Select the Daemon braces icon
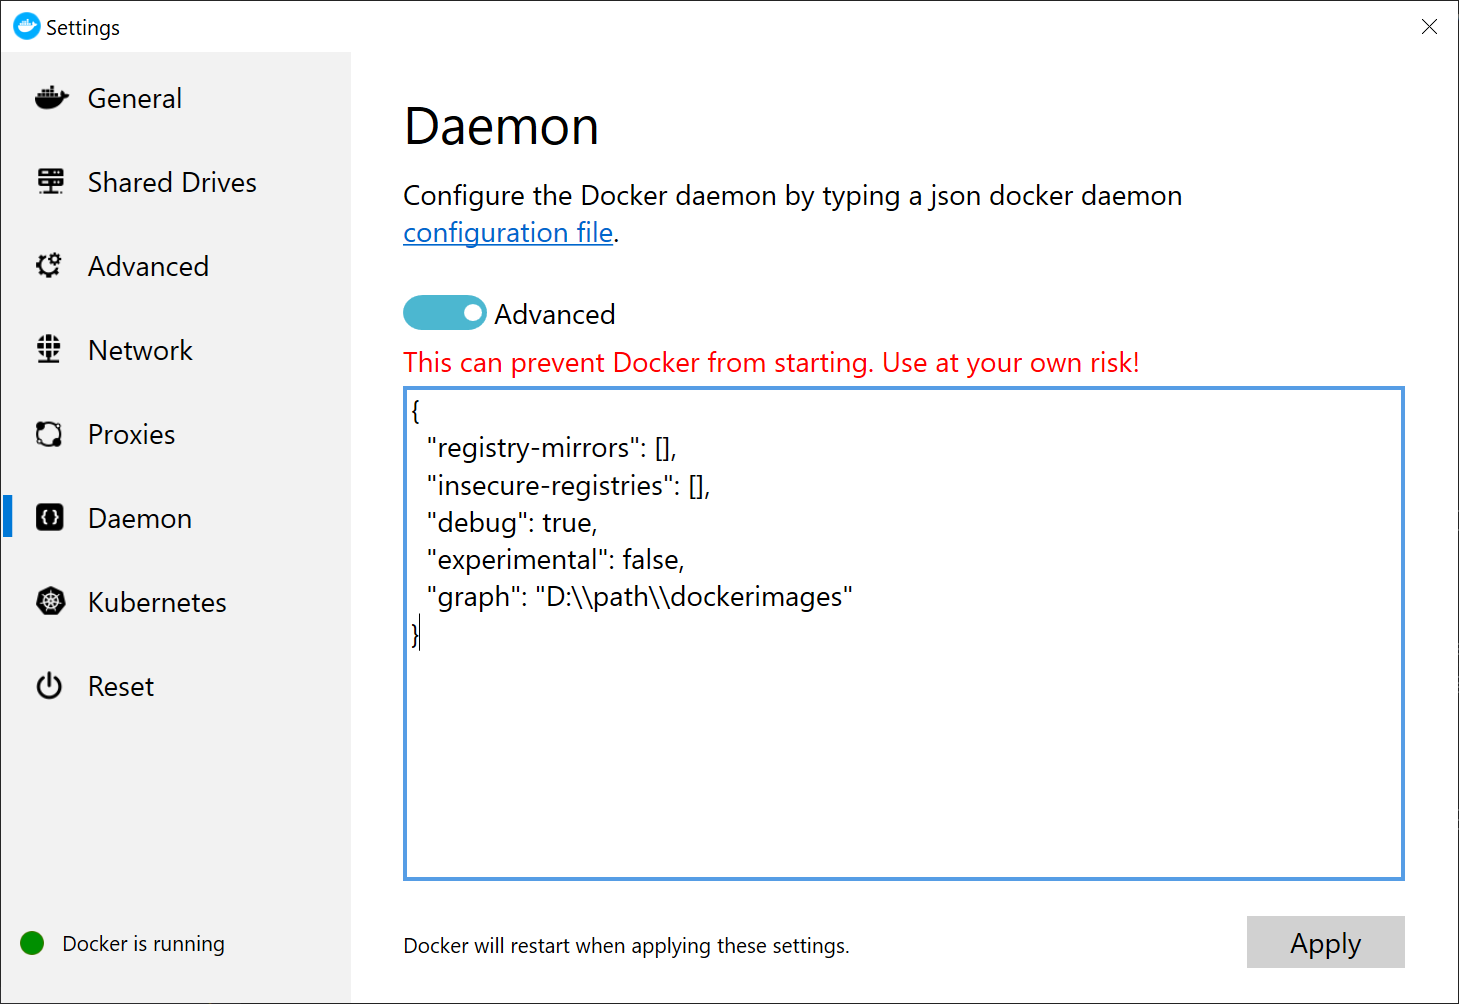 click(x=51, y=517)
